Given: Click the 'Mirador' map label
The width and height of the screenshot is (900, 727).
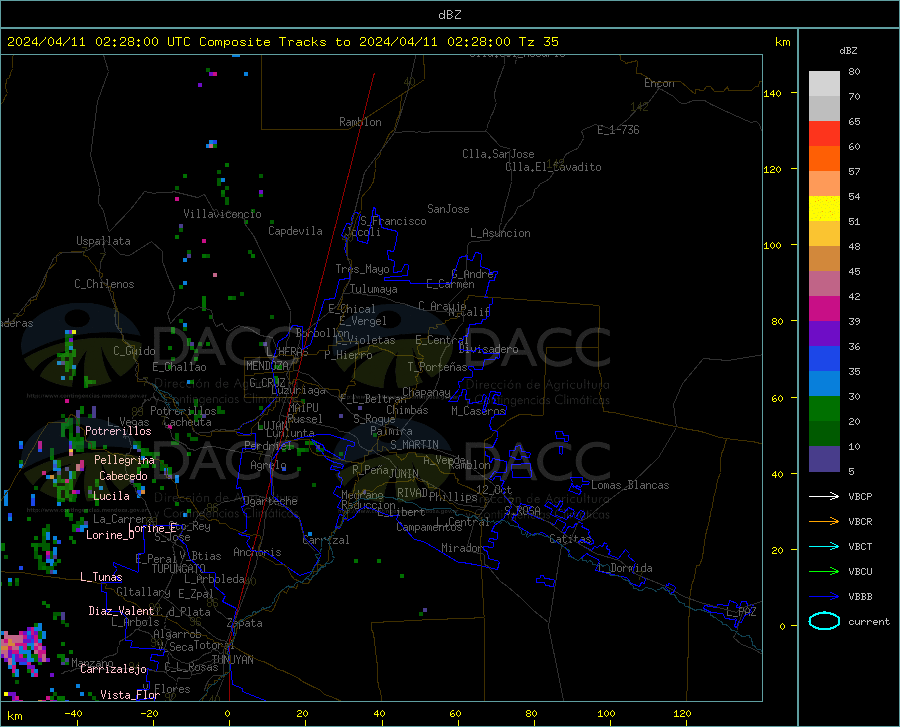Looking at the screenshot, I should point(461,549).
